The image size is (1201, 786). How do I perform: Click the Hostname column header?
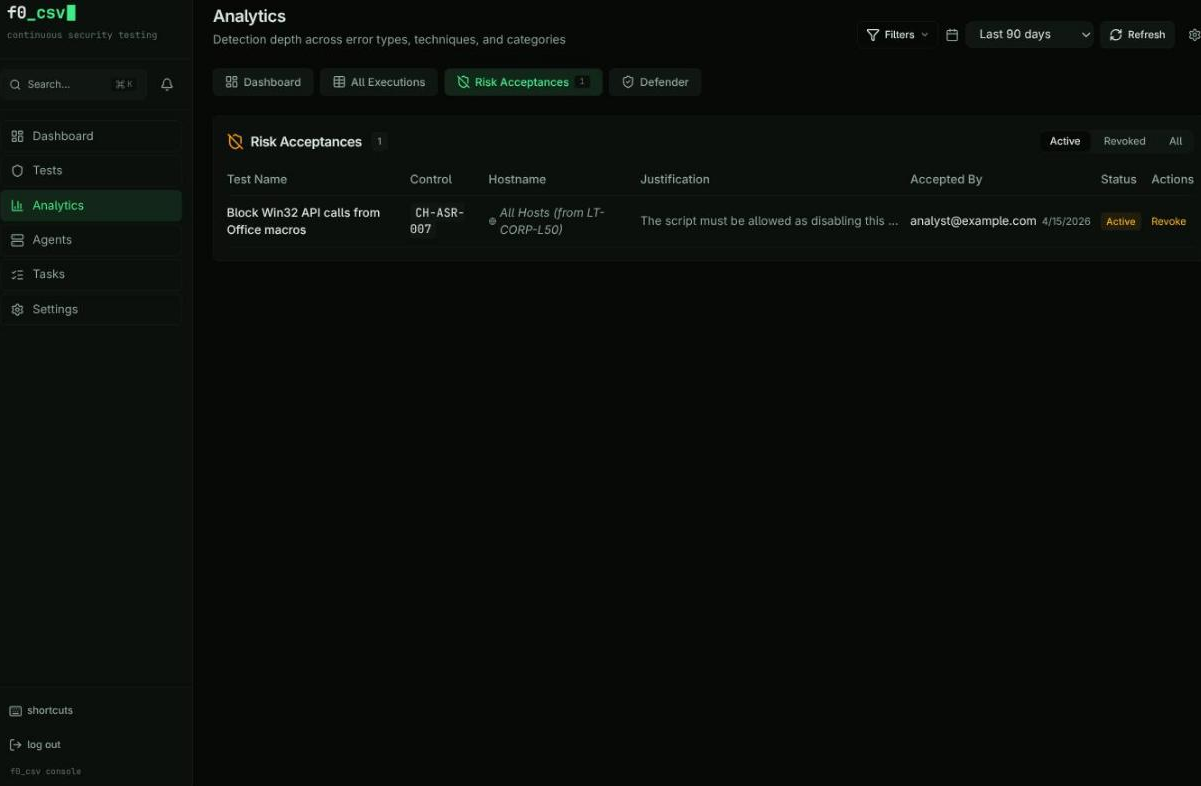tap(517, 180)
